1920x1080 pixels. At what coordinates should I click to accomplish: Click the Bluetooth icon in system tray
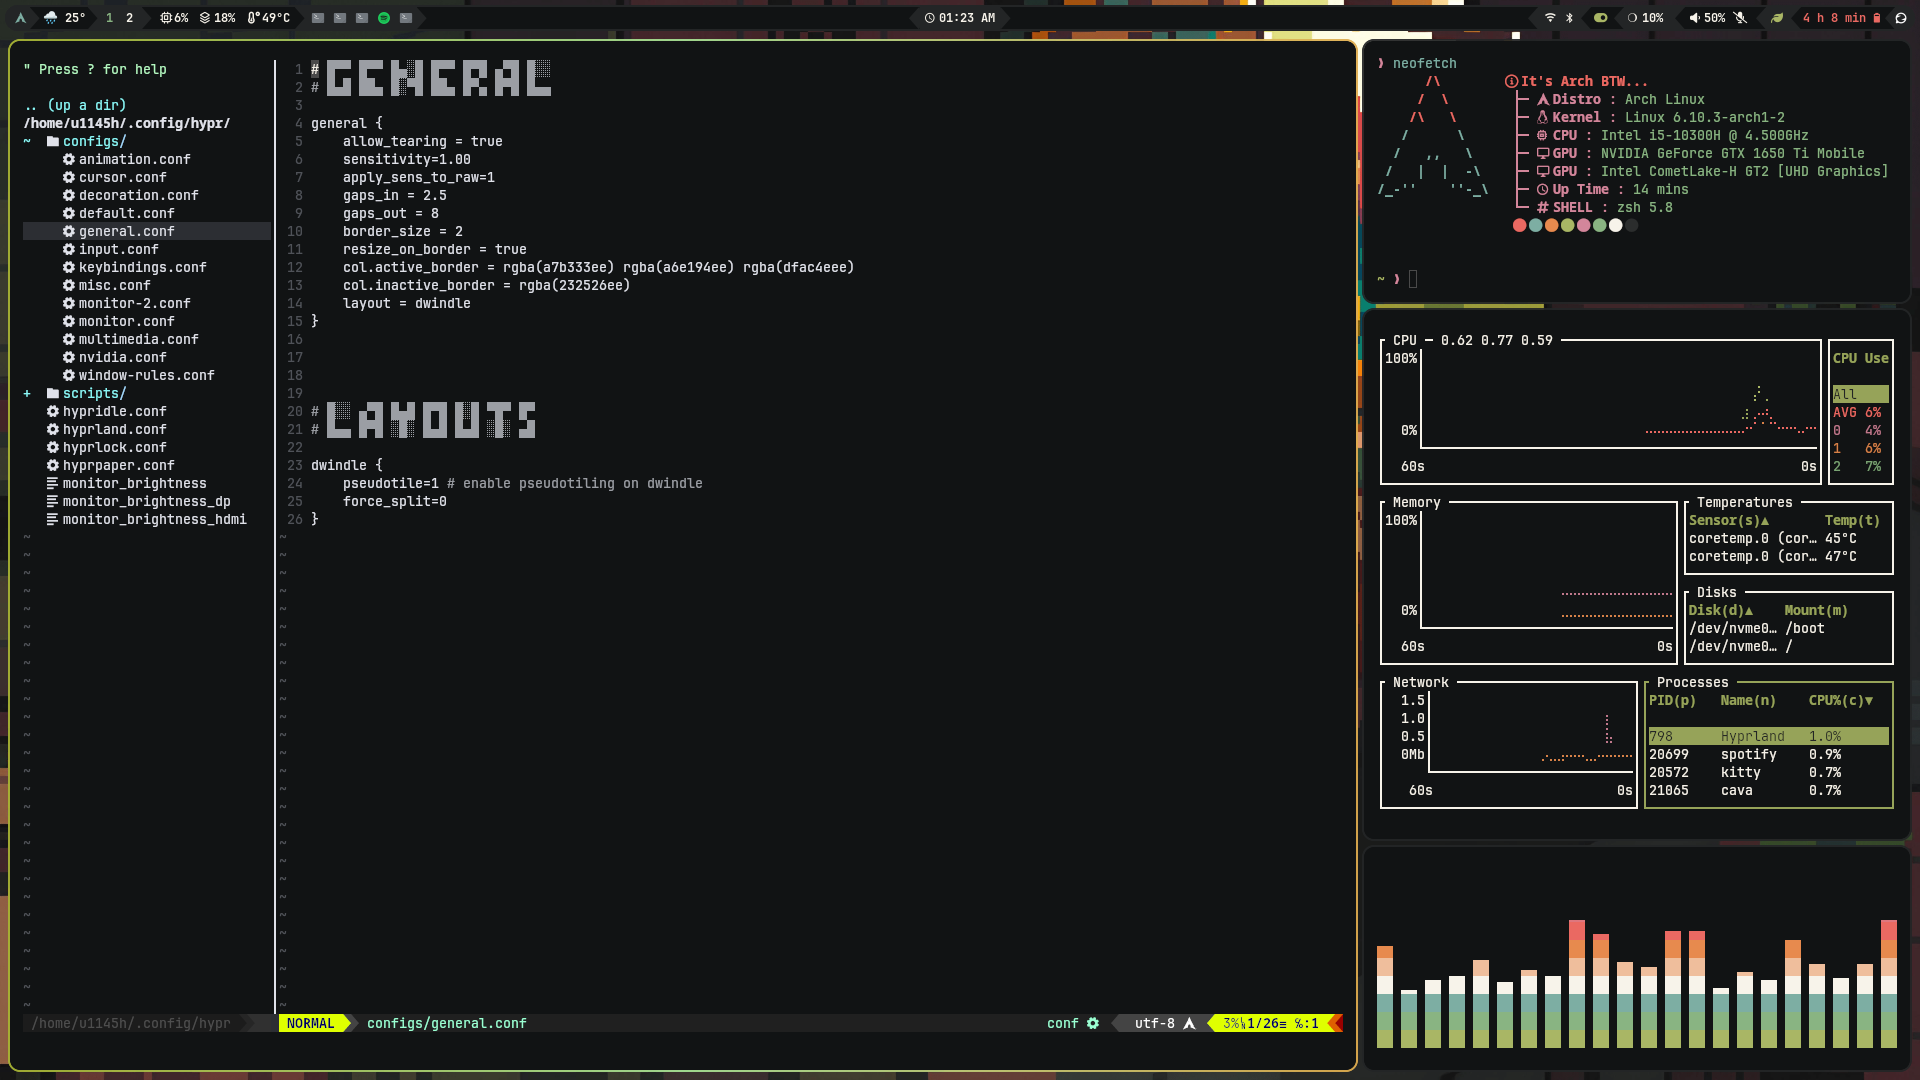tap(1570, 17)
